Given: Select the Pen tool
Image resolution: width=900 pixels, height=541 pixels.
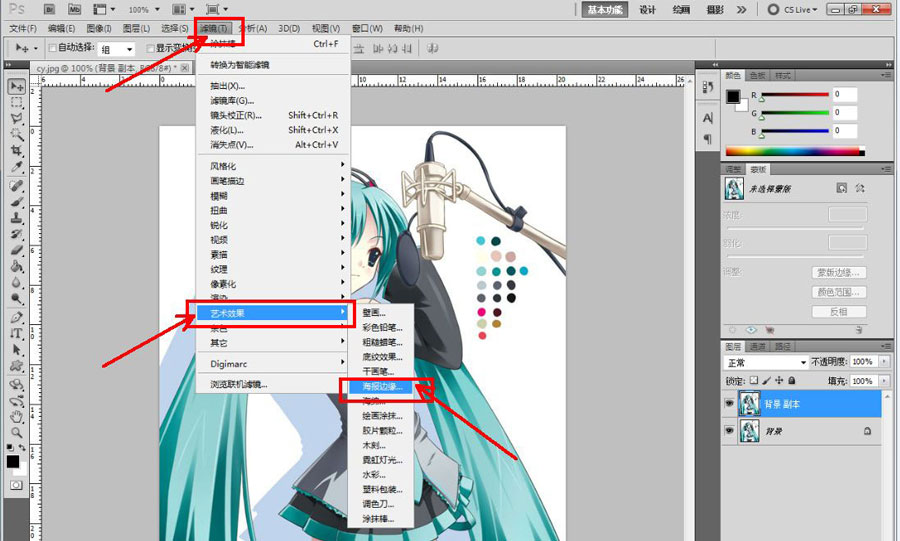Looking at the screenshot, I should 17,317.
